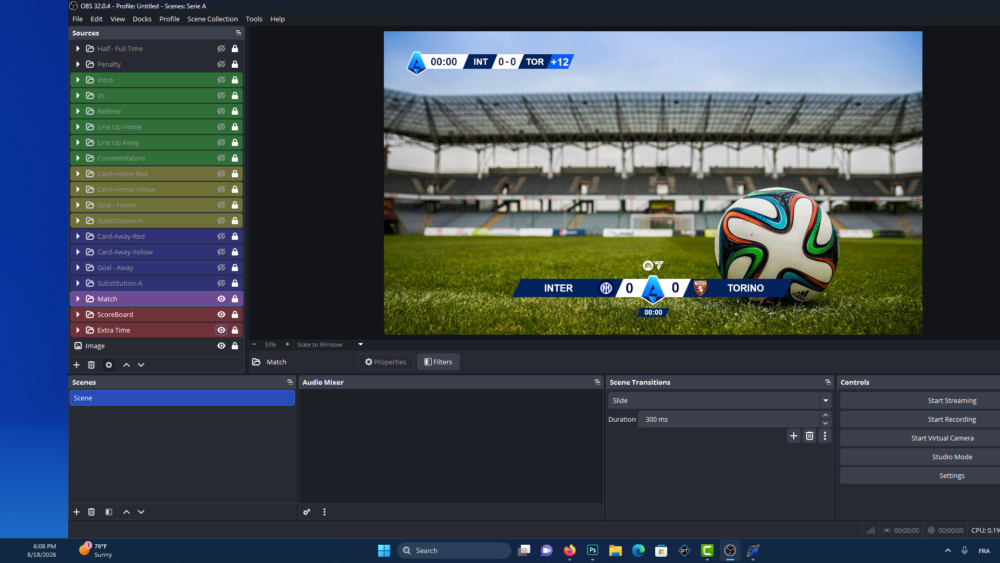Move the scene up in the Scenes toolbar

coord(126,512)
